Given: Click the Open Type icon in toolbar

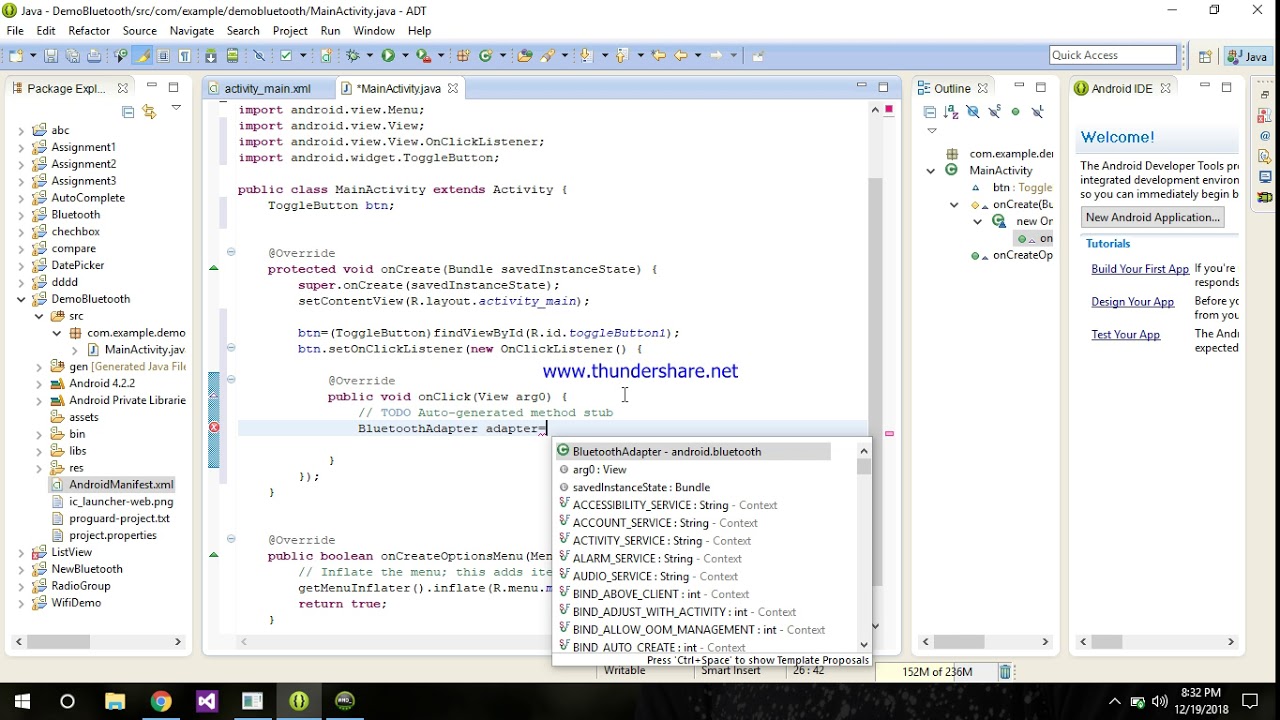Looking at the screenshot, I should [524, 56].
